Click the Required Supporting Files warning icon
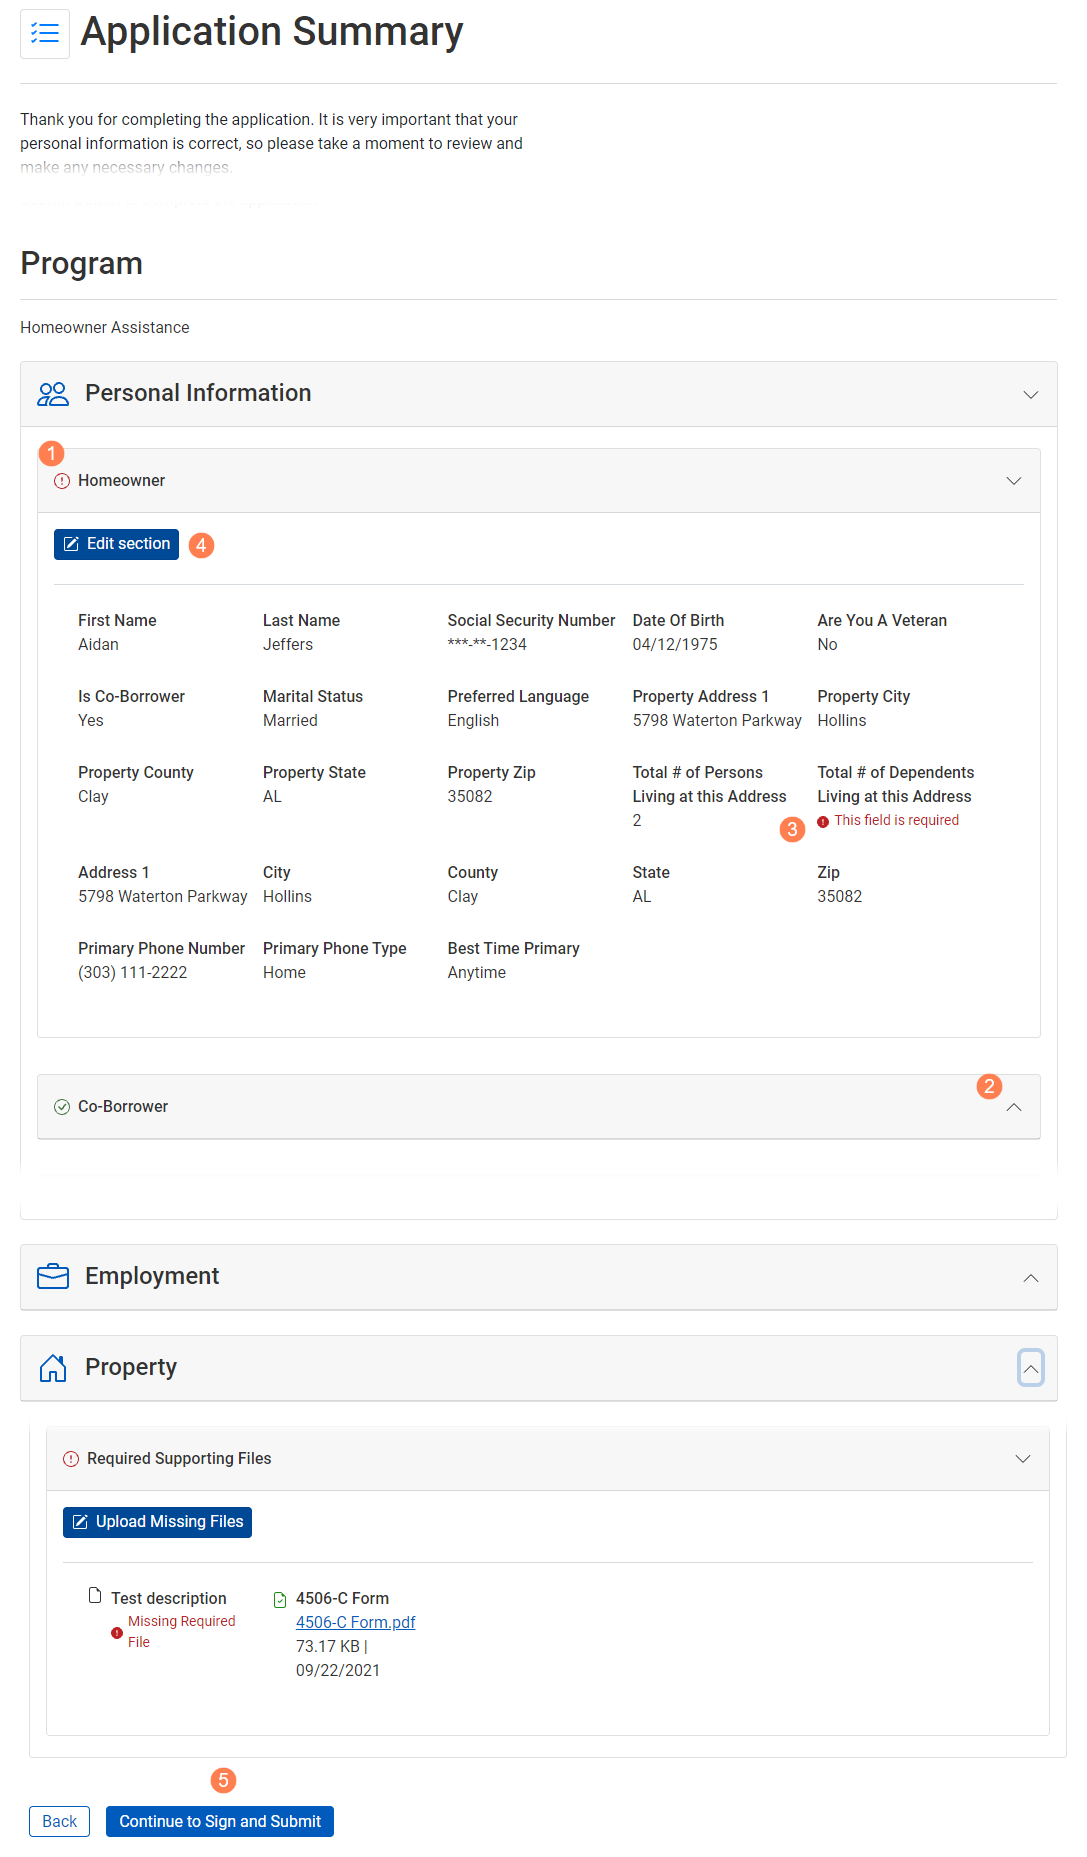Viewport: 1087px width, 1857px height. (71, 1459)
